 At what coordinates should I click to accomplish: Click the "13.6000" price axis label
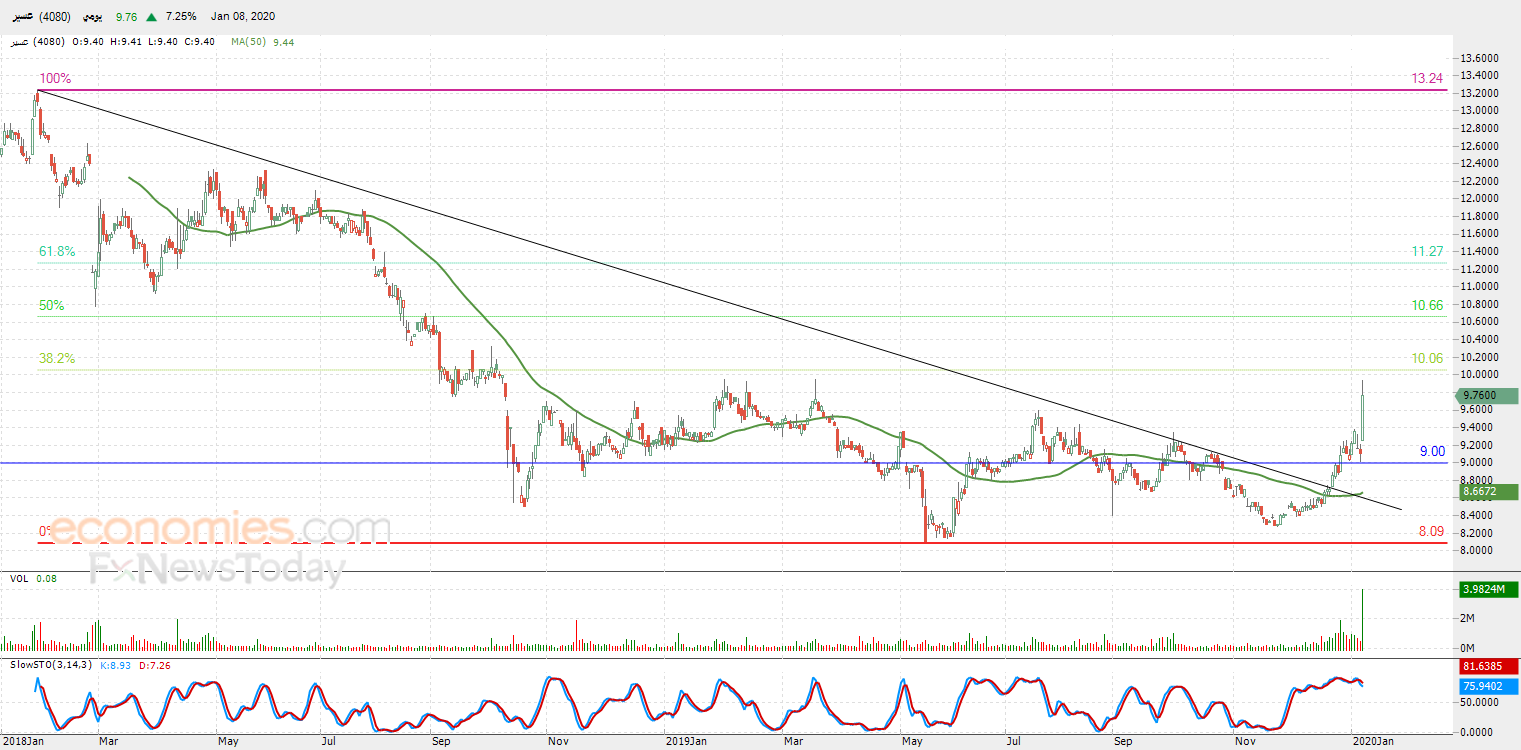coord(1481,59)
